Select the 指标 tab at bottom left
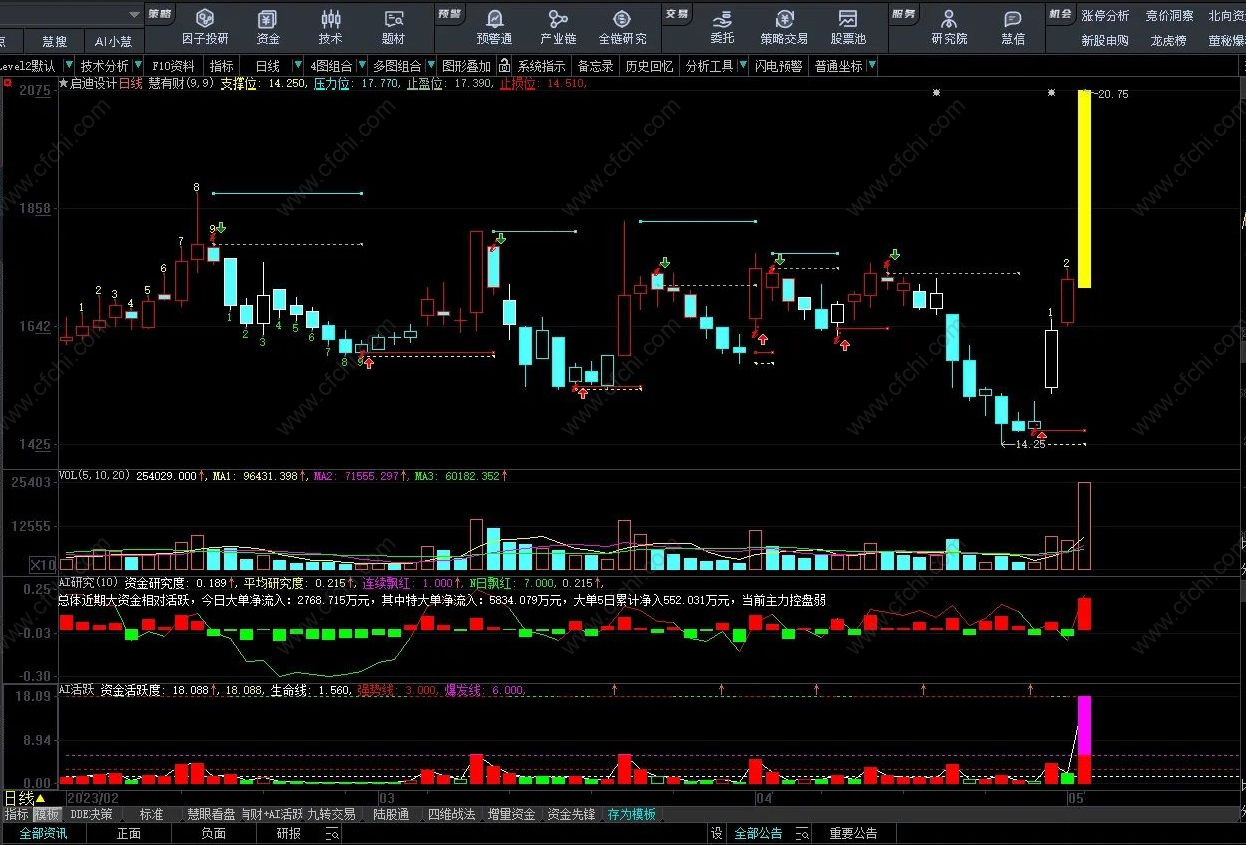This screenshot has height=845, width=1246. [16, 815]
